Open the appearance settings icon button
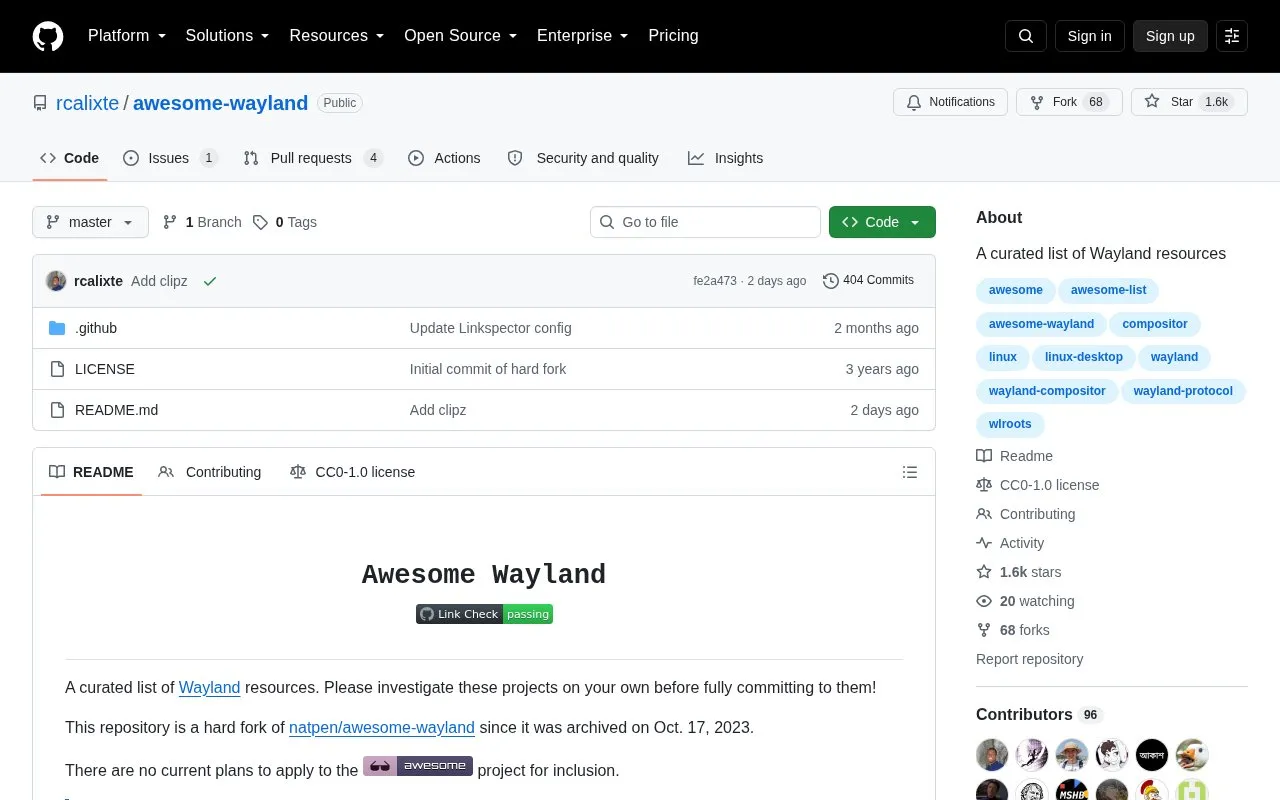Screen dimensions: 1280x800 pyautogui.click(x=1232, y=36)
